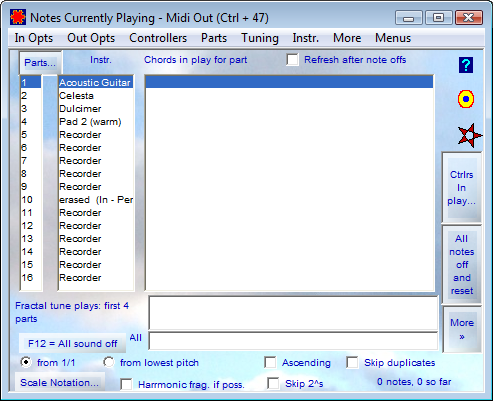This screenshot has width=493, height=401.
Task: Click the Parts... button
Action: point(40,63)
